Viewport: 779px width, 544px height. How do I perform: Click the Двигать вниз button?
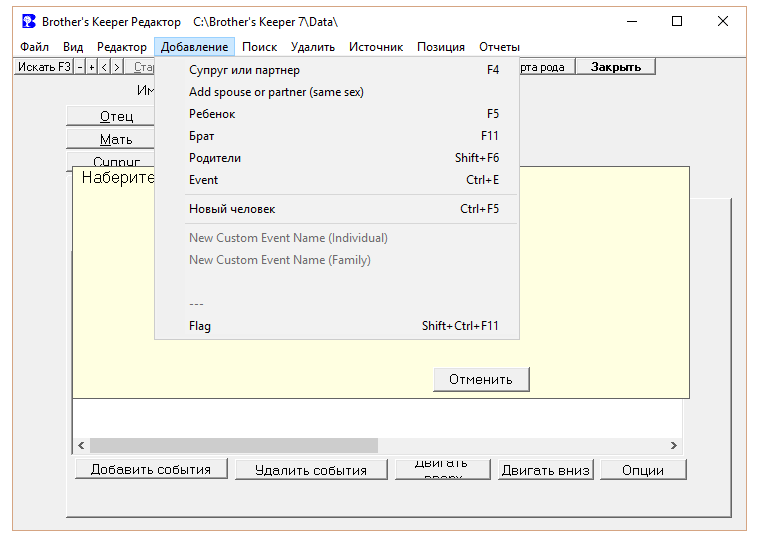coord(545,470)
